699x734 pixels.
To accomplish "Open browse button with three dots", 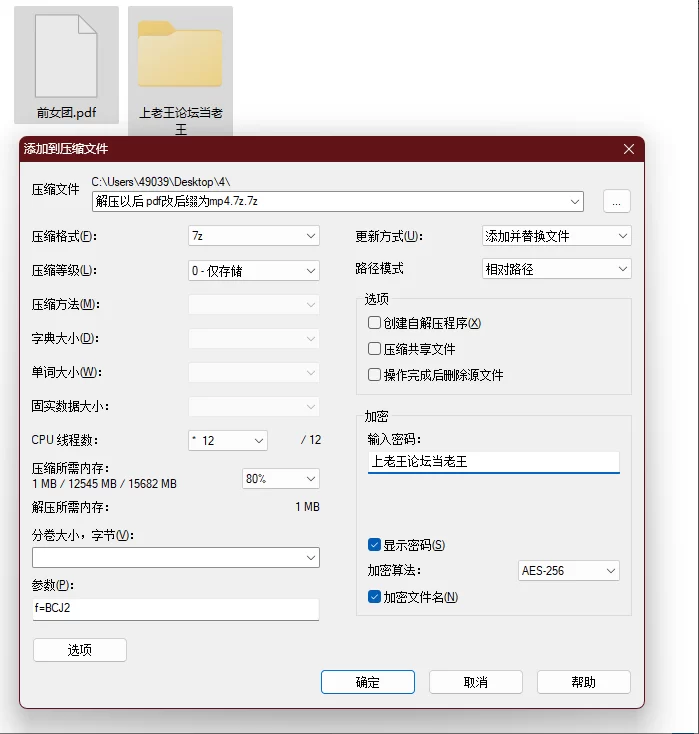I will click(617, 202).
